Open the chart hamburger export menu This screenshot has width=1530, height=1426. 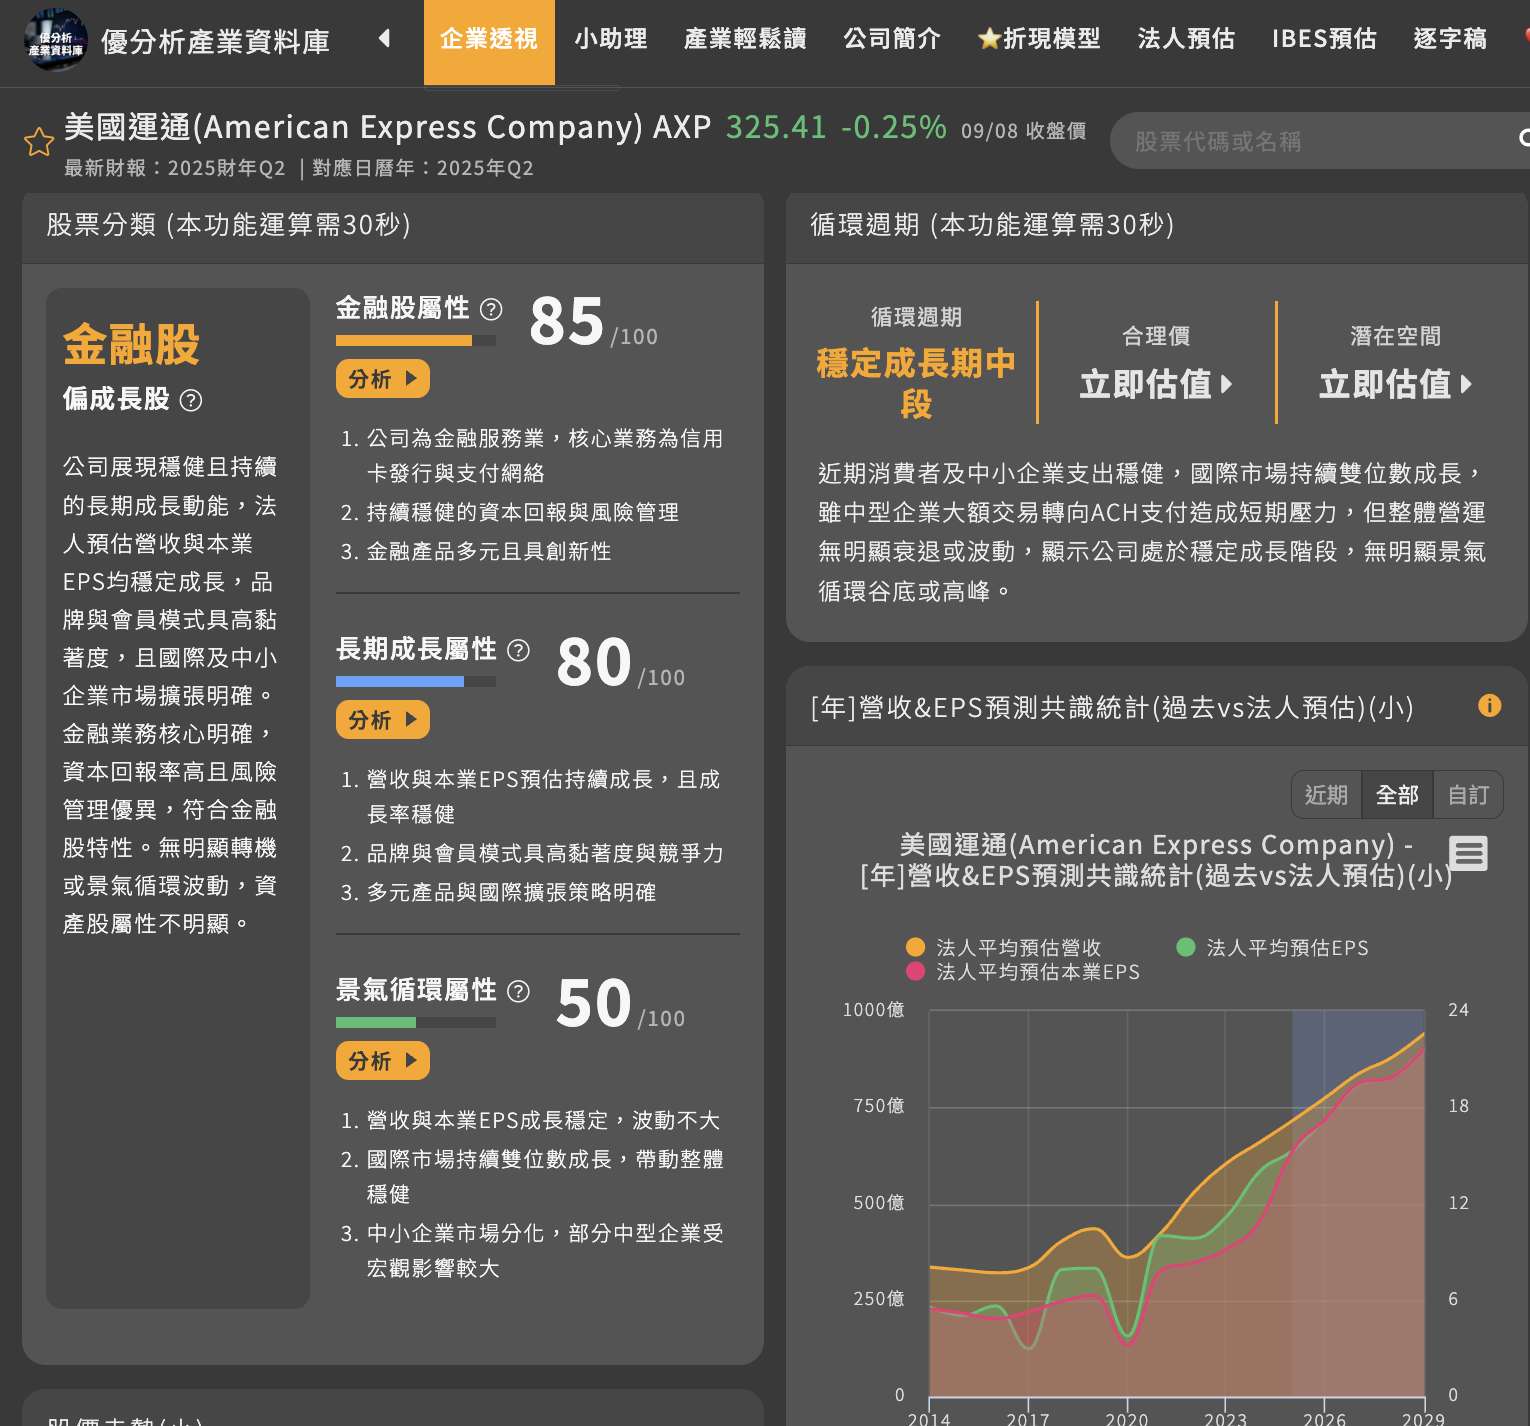(1469, 854)
